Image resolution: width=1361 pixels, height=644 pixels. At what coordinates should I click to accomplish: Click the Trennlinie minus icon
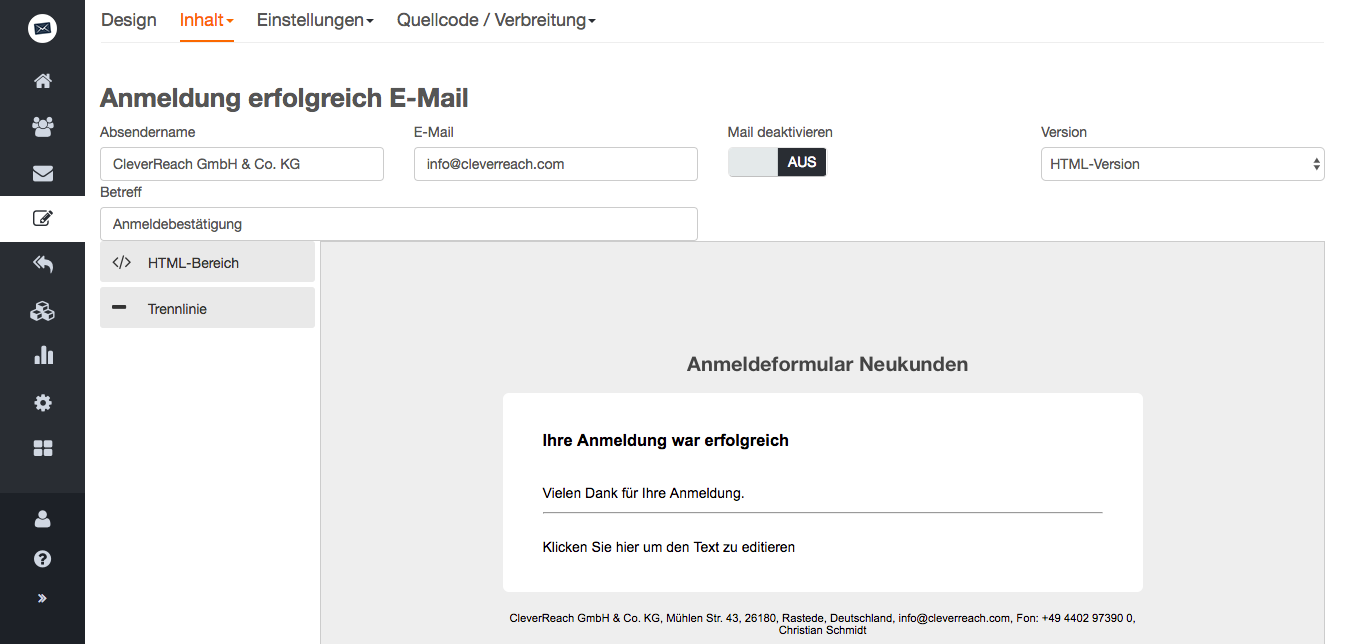120,308
